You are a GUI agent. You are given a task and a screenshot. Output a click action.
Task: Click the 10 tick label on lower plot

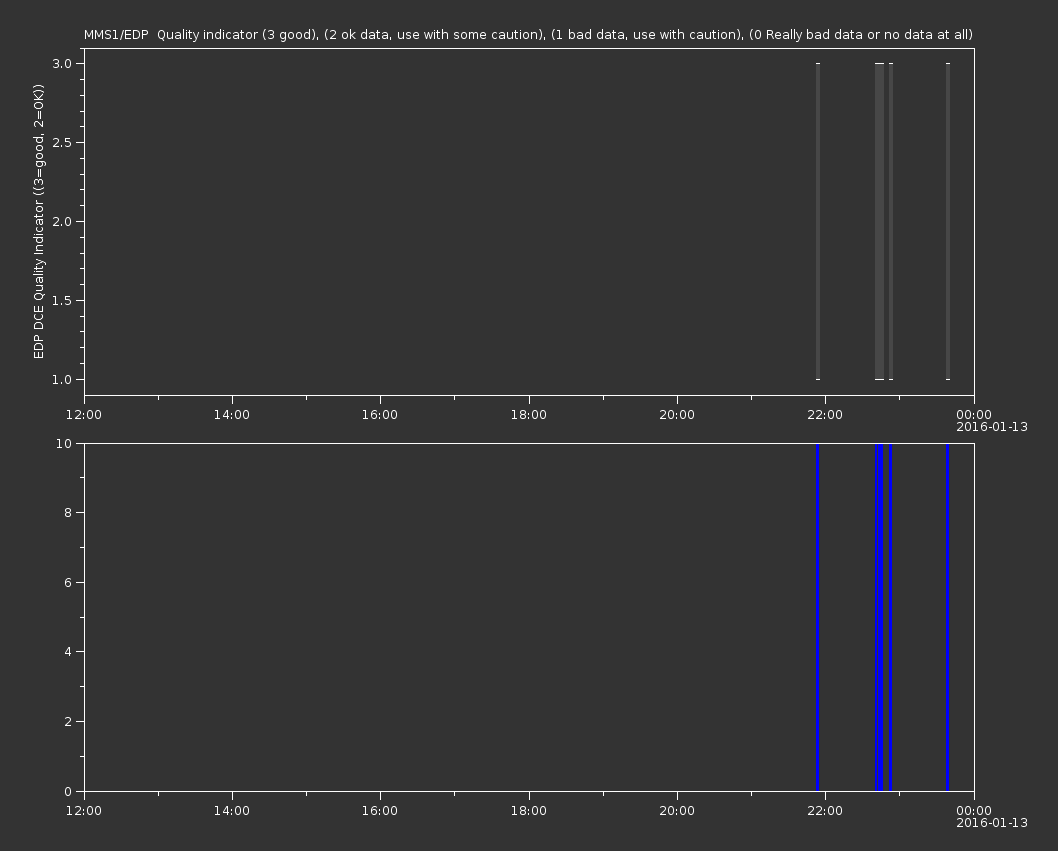tap(64, 443)
